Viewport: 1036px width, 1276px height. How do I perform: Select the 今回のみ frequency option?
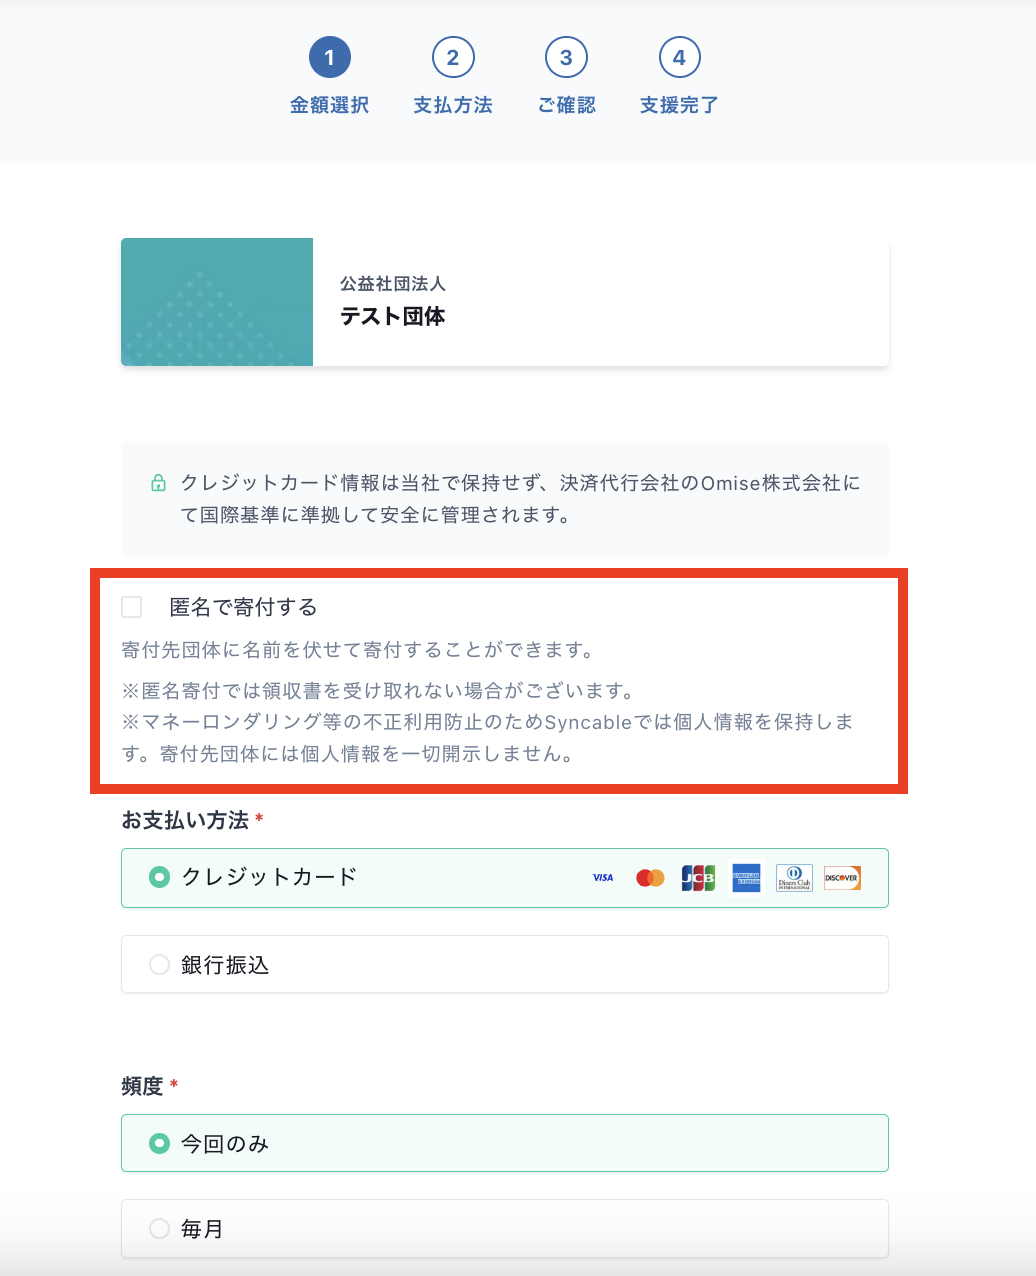158,1143
